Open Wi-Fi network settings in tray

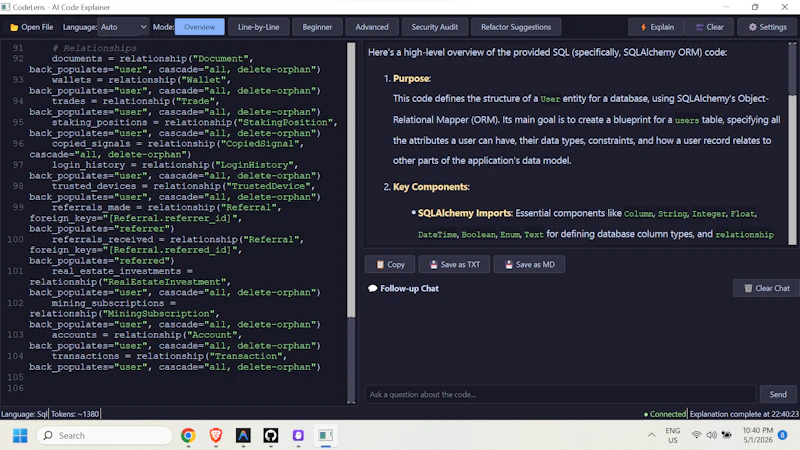pyautogui.click(x=696, y=435)
